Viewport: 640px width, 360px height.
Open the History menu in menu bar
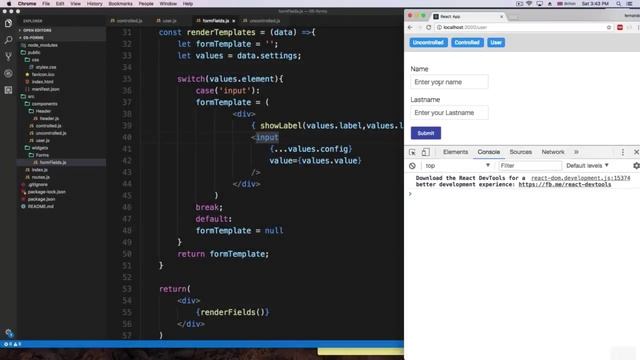click(x=94, y=4)
